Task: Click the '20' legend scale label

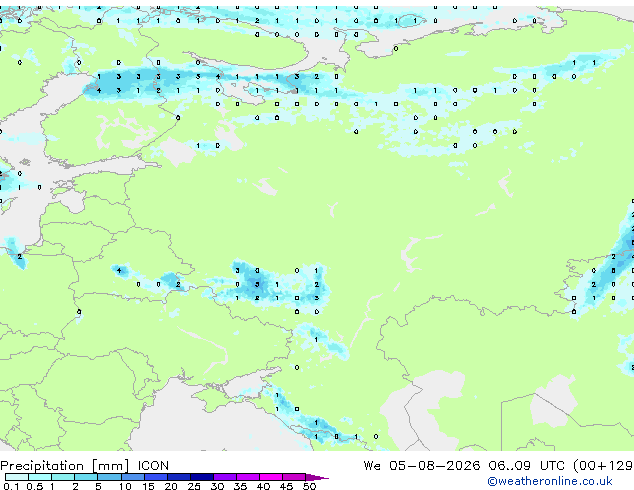Action: coord(171,486)
